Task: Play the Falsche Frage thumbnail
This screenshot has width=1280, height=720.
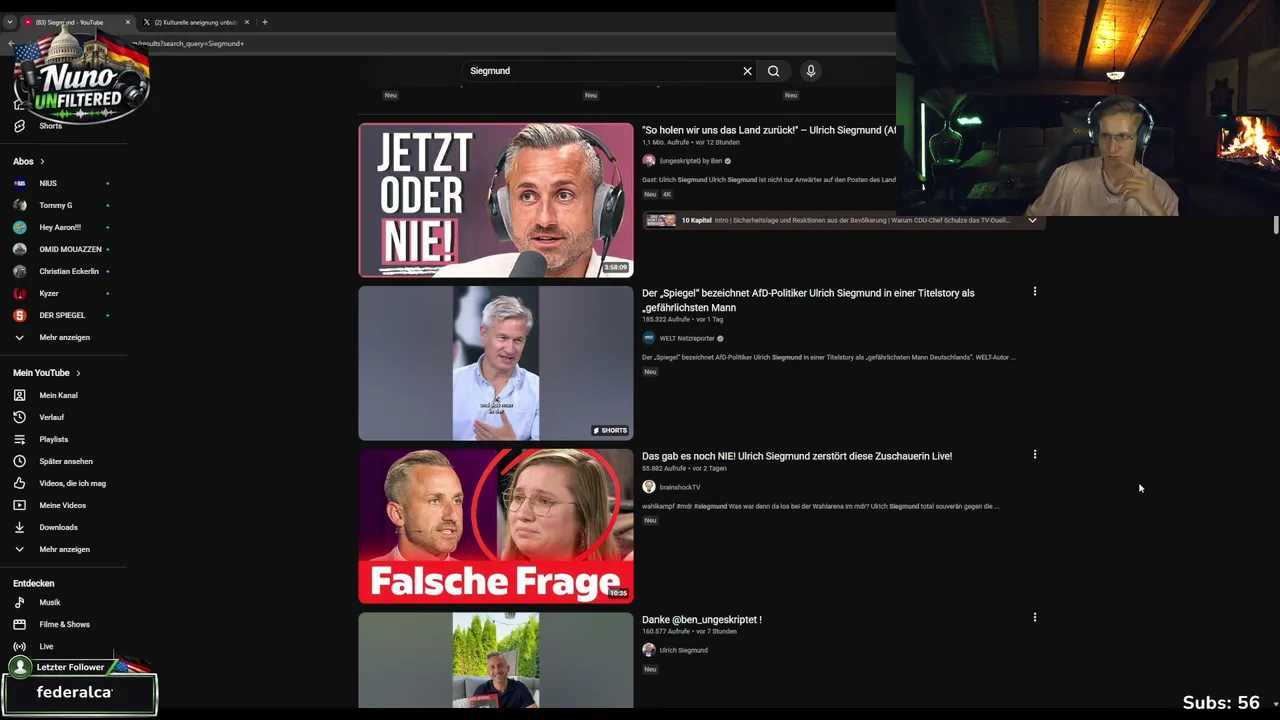Action: (x=496, y=526)
